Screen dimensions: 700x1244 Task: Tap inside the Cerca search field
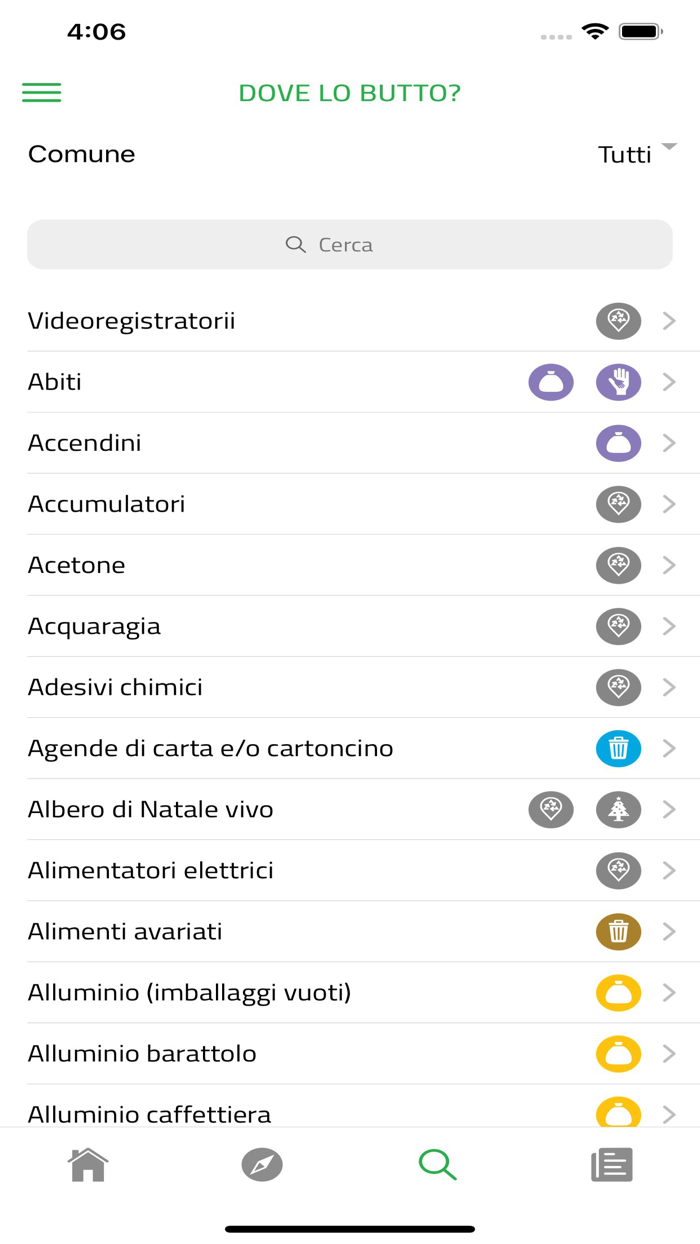click(350, 244)
